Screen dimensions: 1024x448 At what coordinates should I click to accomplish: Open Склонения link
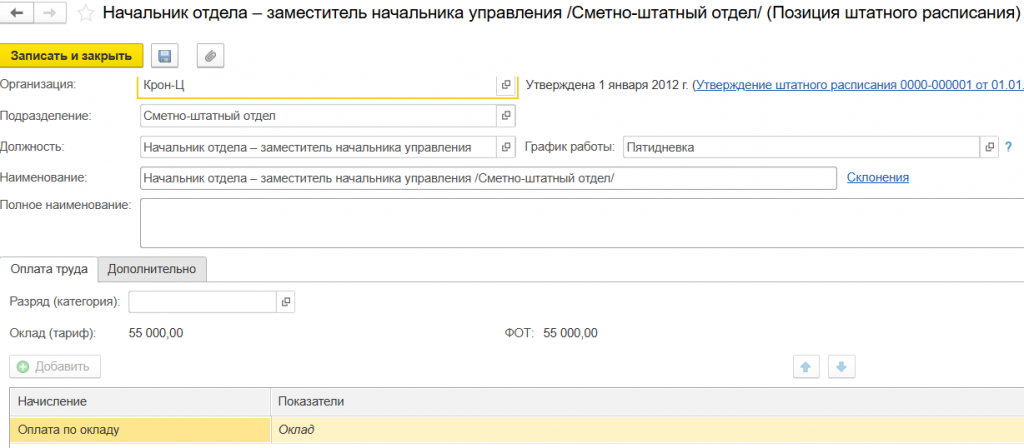click(x=878, y=177)
